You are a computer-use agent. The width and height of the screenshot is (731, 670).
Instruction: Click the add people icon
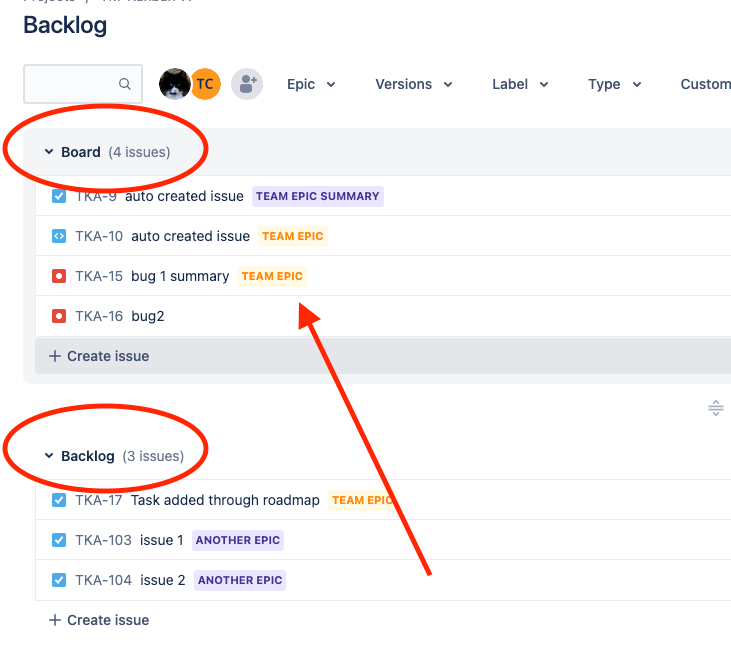247,84
